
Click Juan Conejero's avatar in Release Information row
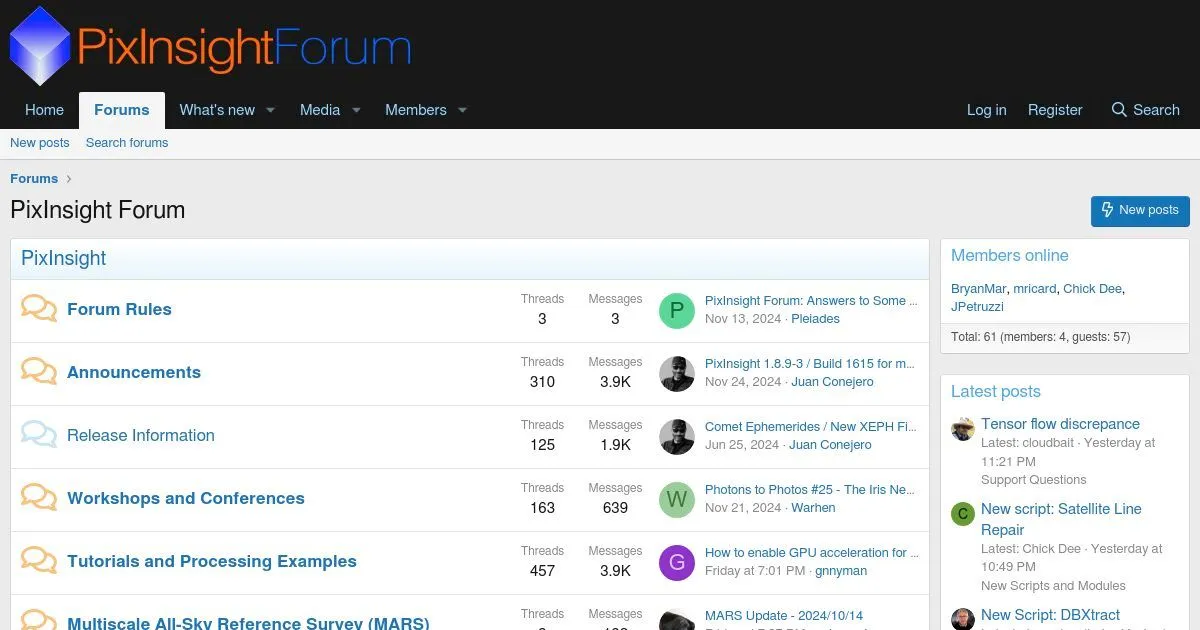(x=677, y=437)
